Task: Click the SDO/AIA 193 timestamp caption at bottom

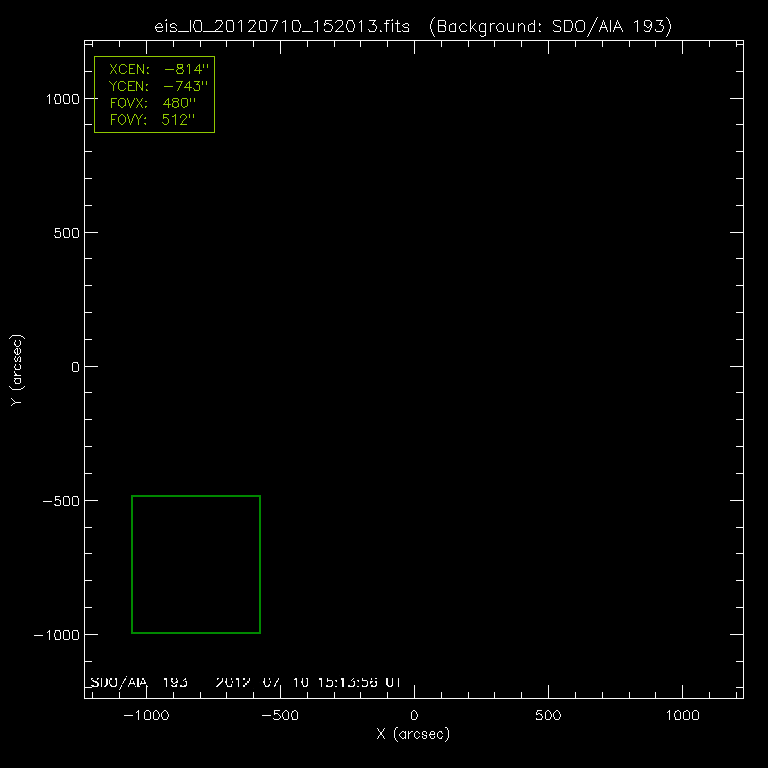Action: [246, 682]
